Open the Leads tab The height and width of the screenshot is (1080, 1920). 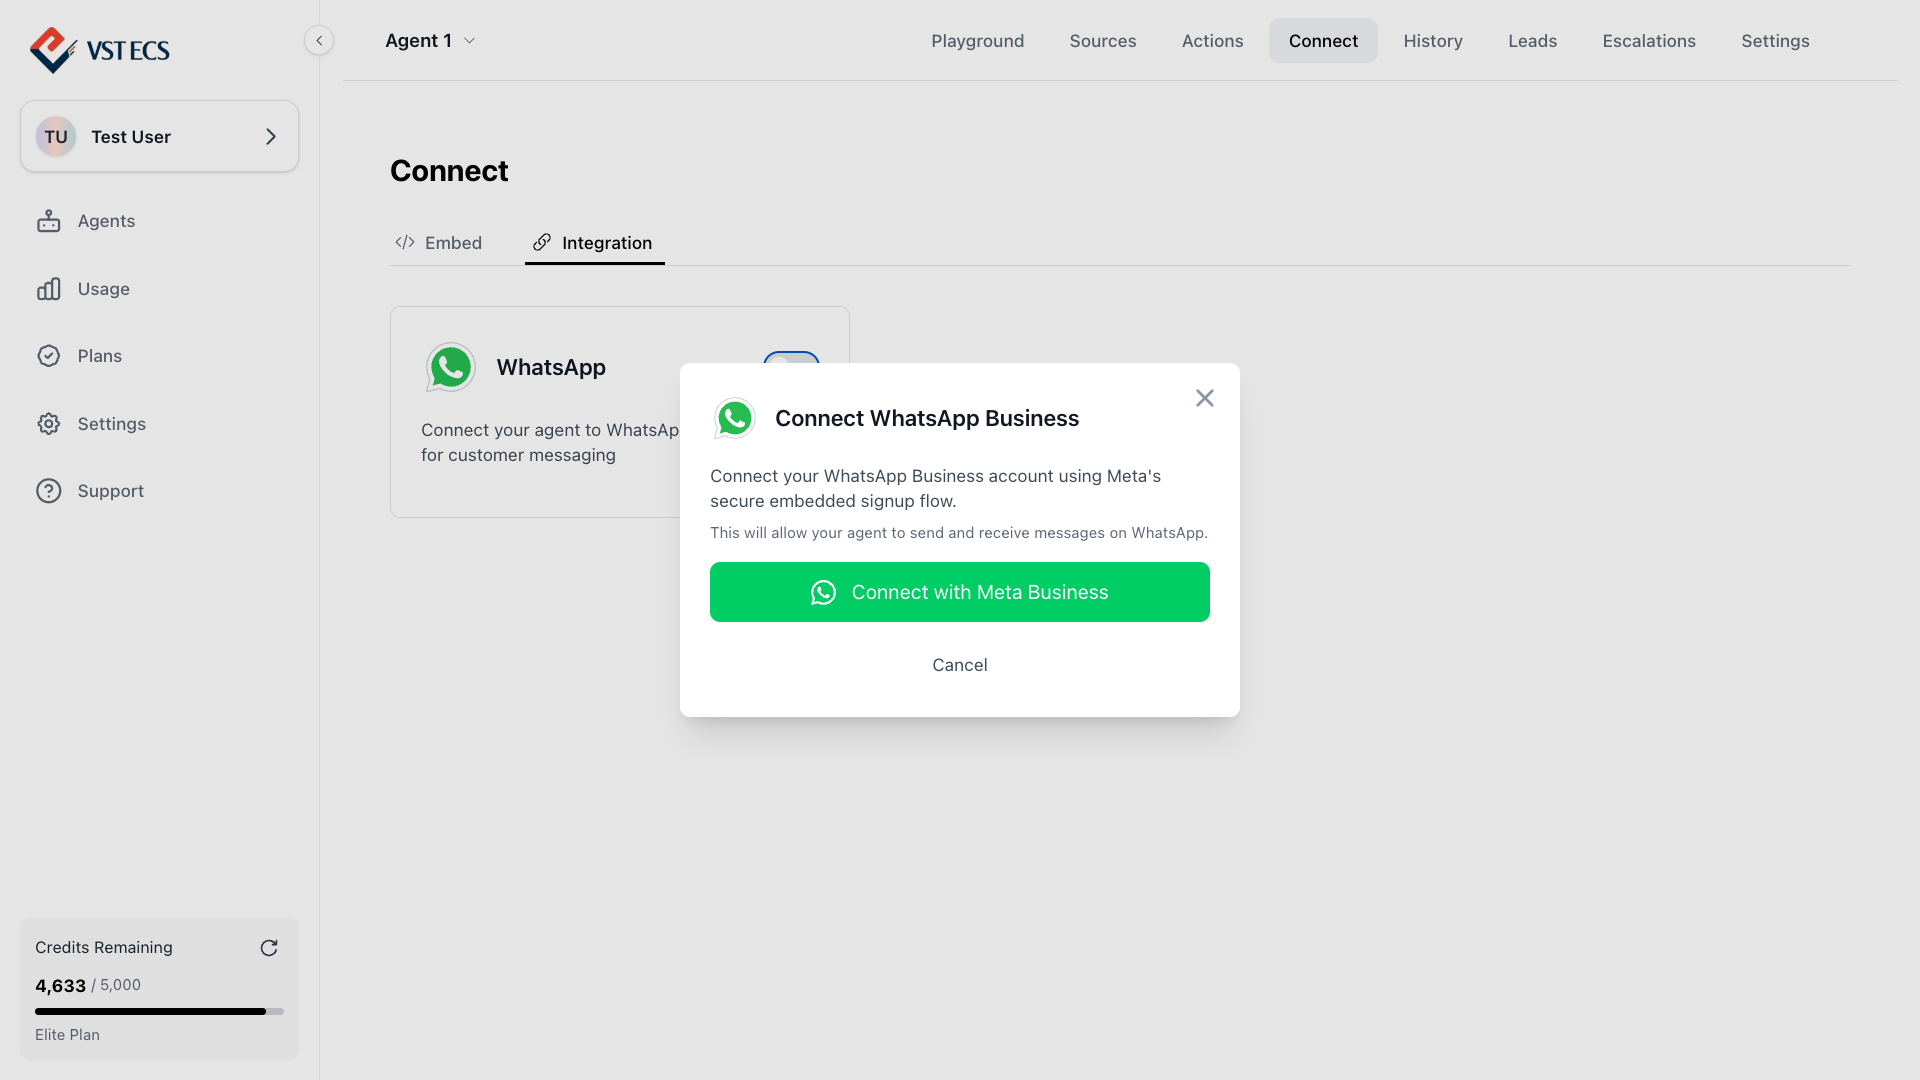pyautogui.click(x=1533, y=41)
